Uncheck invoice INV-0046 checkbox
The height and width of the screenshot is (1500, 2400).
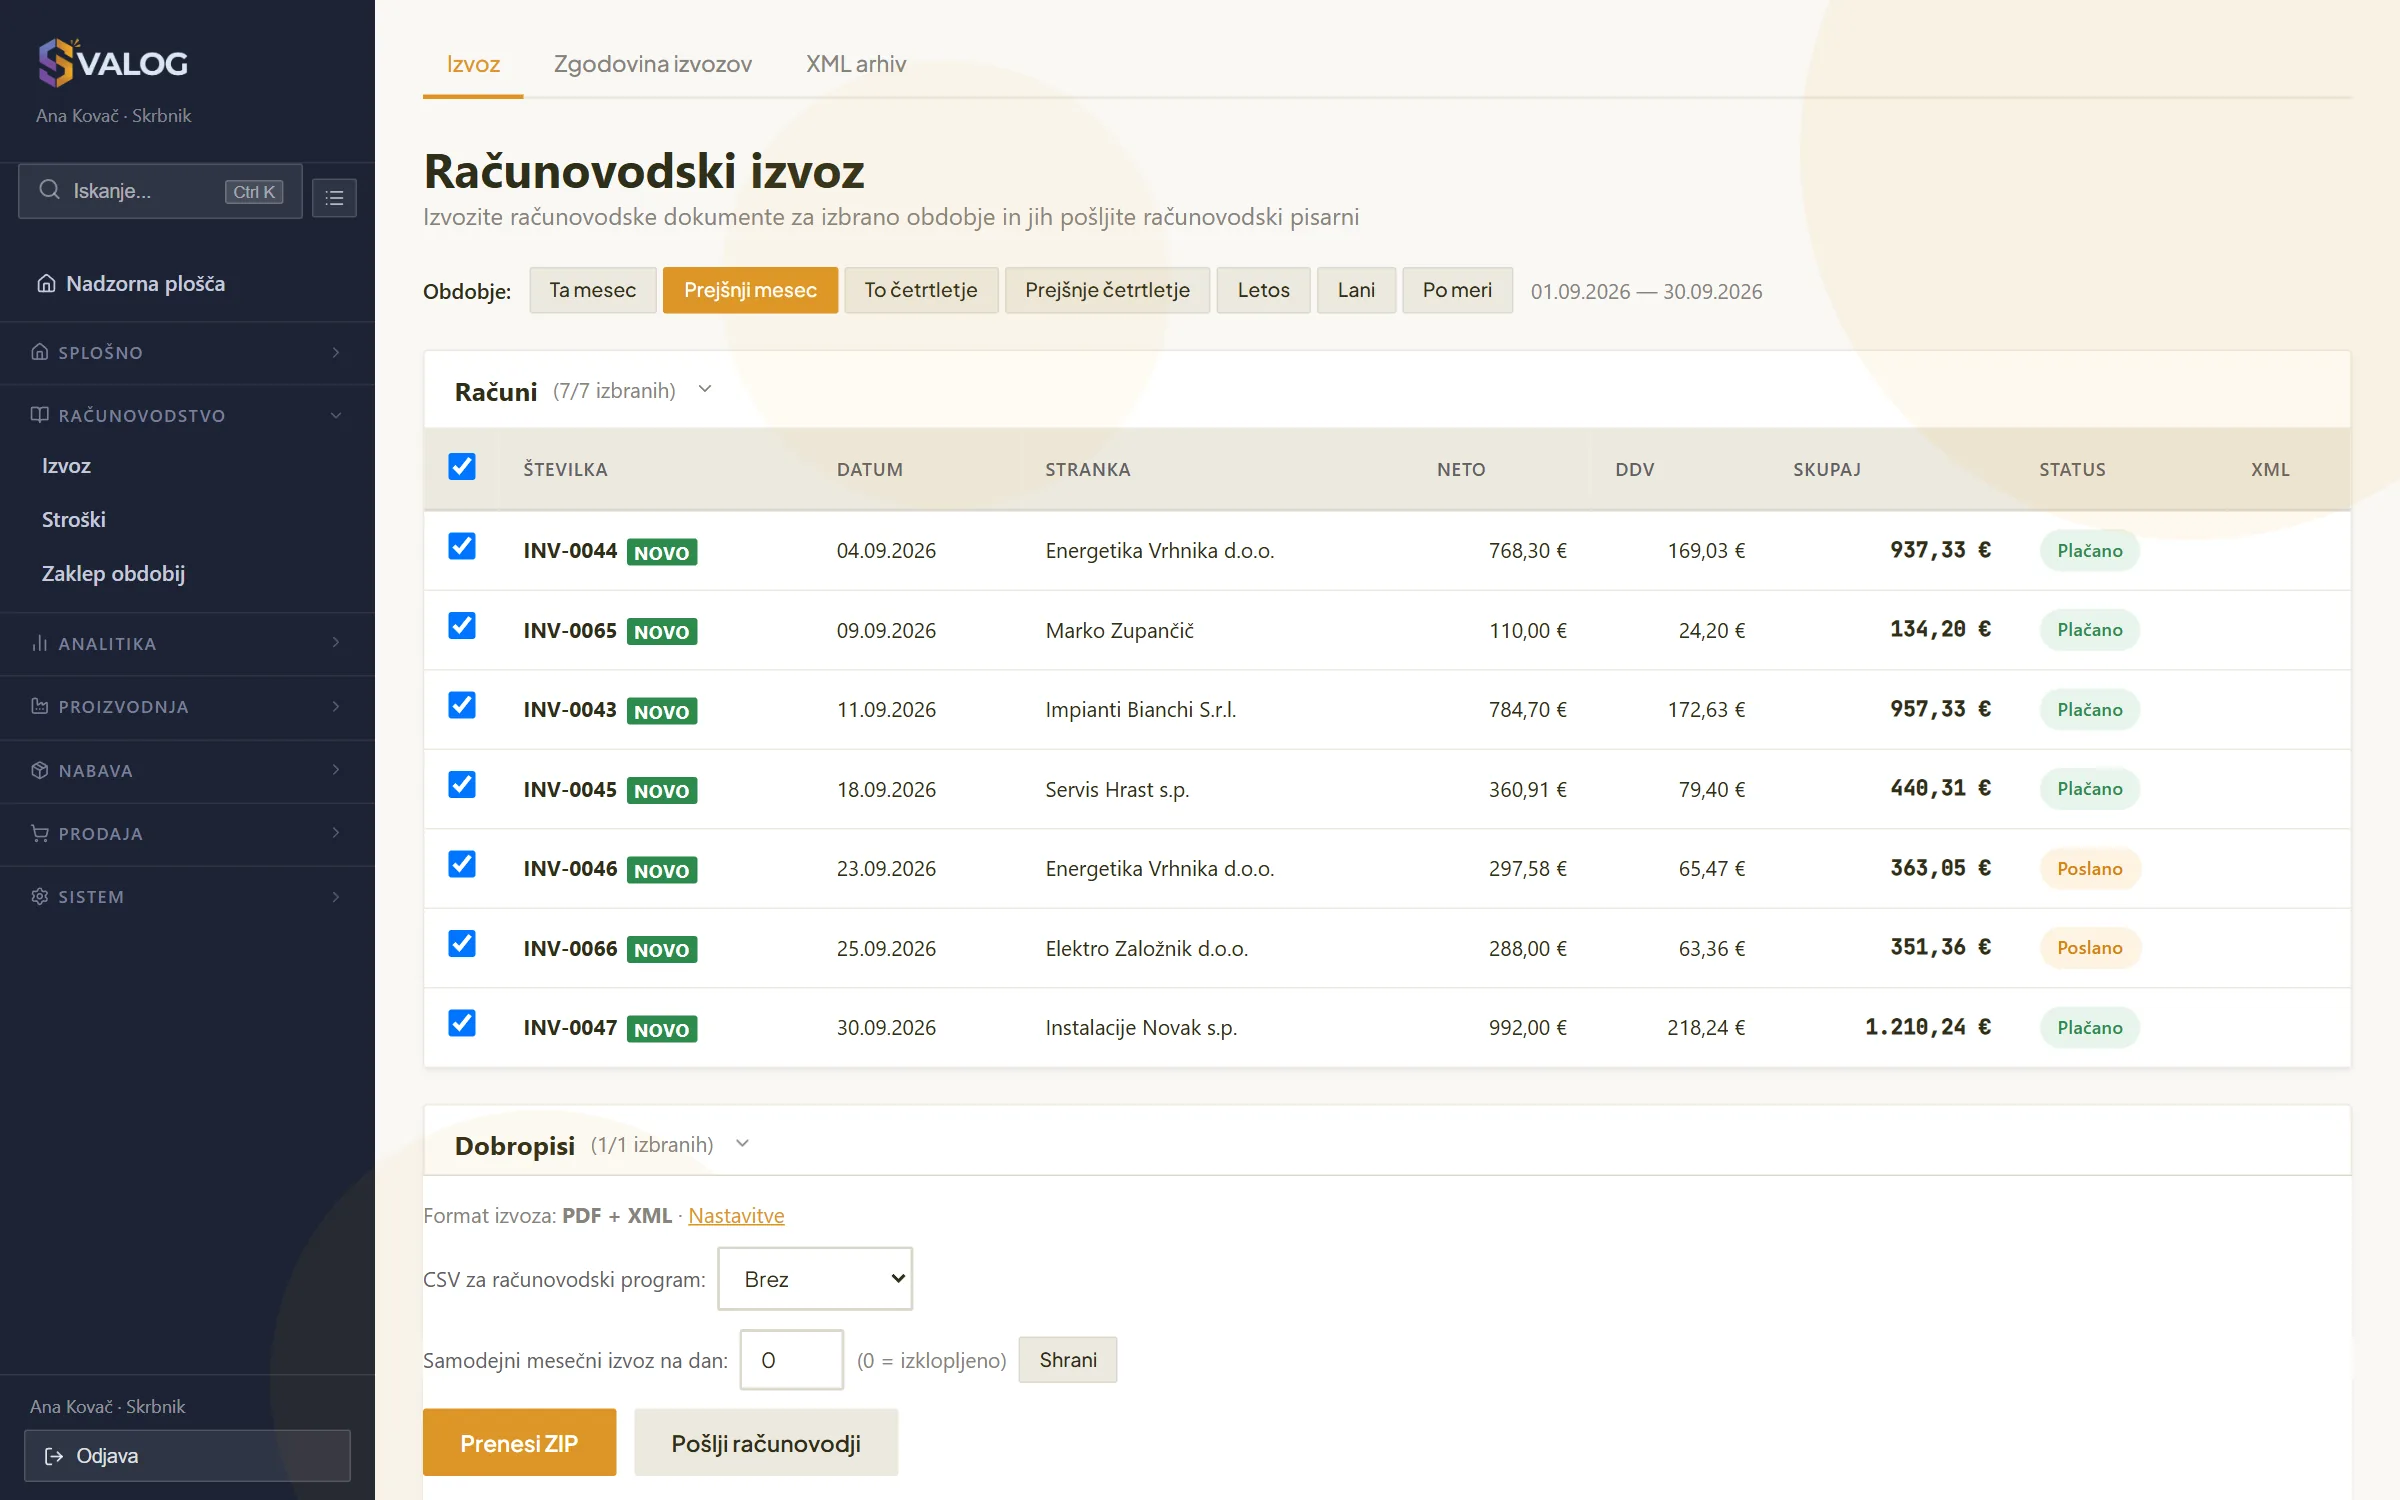click(x=462, y=864)
